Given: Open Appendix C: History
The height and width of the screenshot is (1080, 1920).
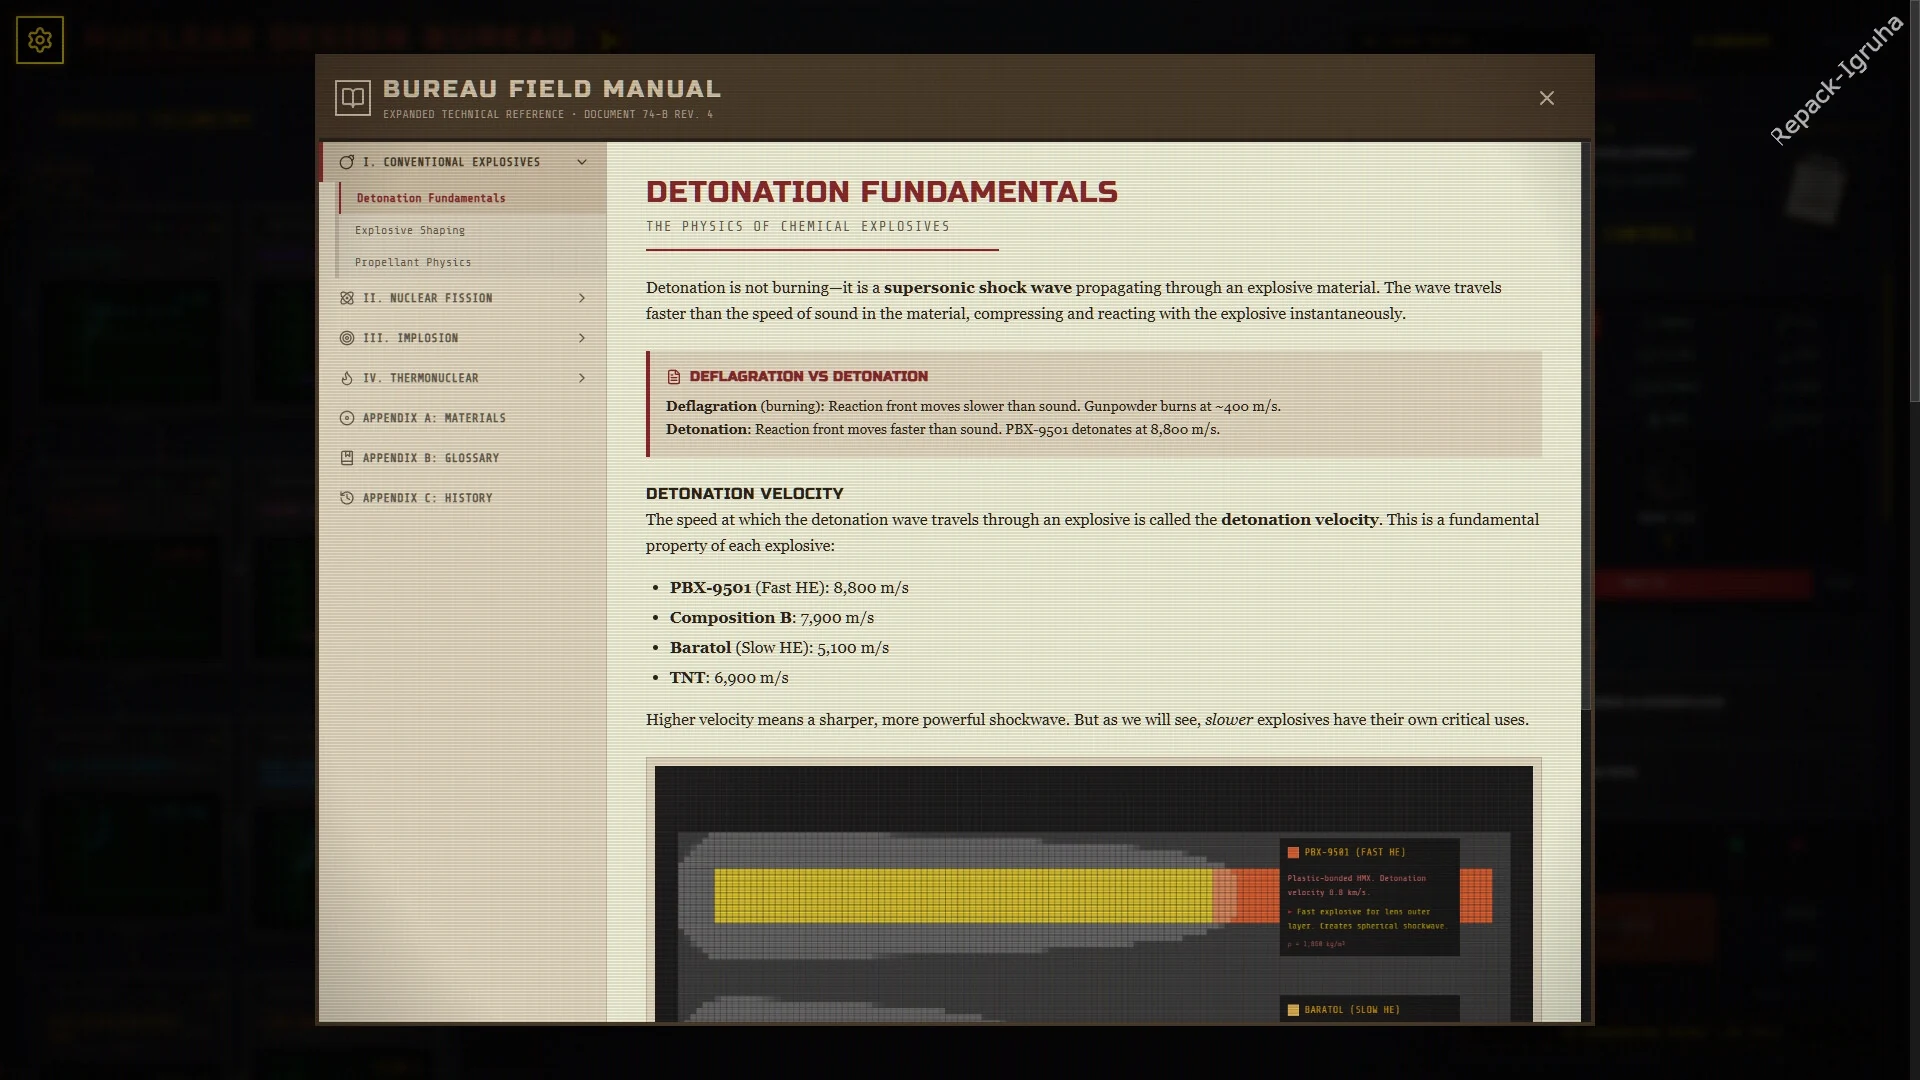Looking at the screenshot, I should tap(463, 498).
